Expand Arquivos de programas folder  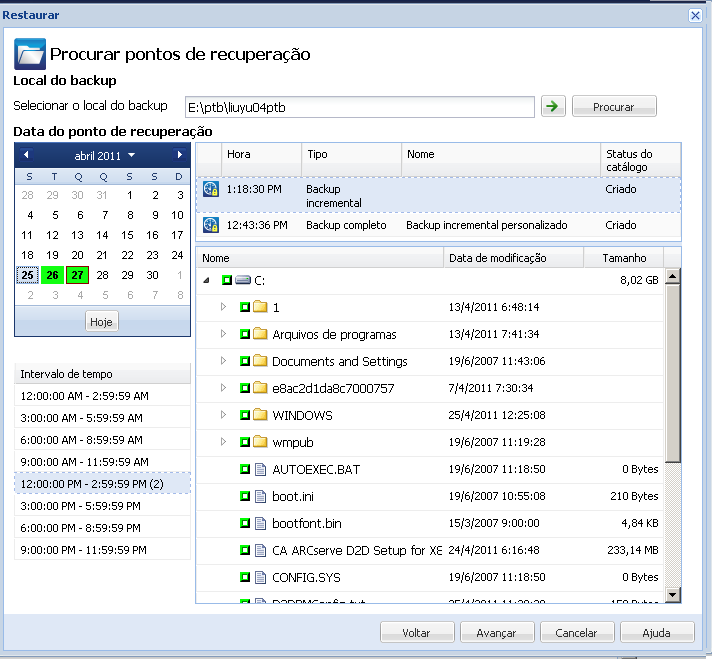(223, 334)
